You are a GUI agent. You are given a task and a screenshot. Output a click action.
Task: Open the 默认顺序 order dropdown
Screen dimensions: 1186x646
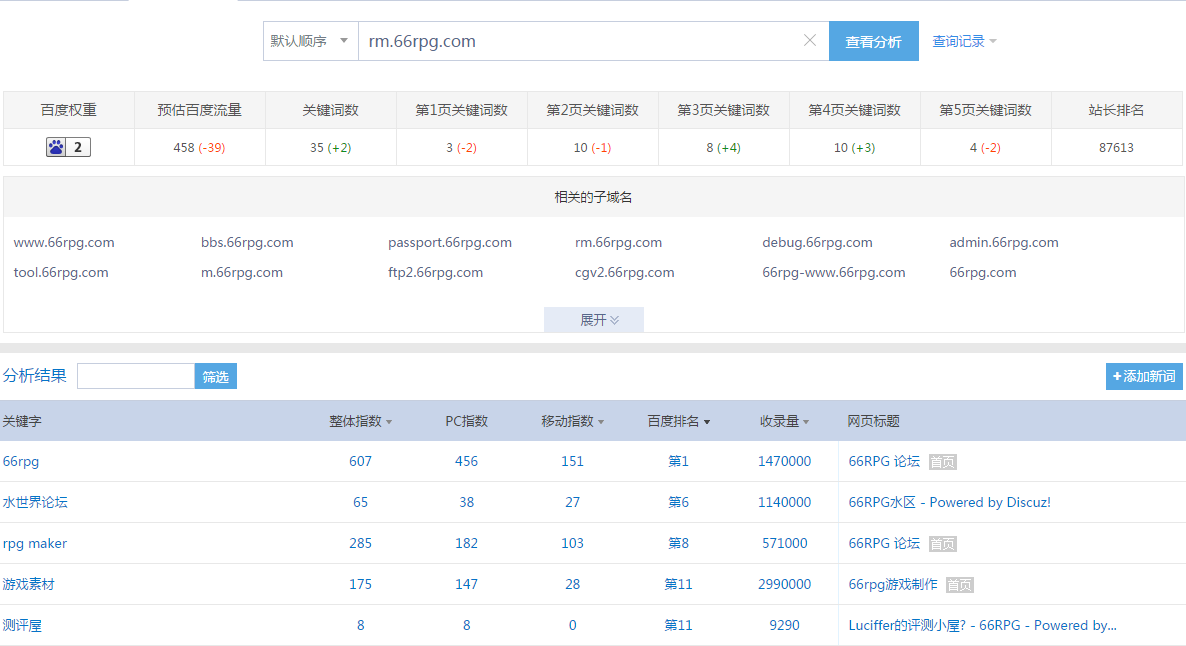310,41
